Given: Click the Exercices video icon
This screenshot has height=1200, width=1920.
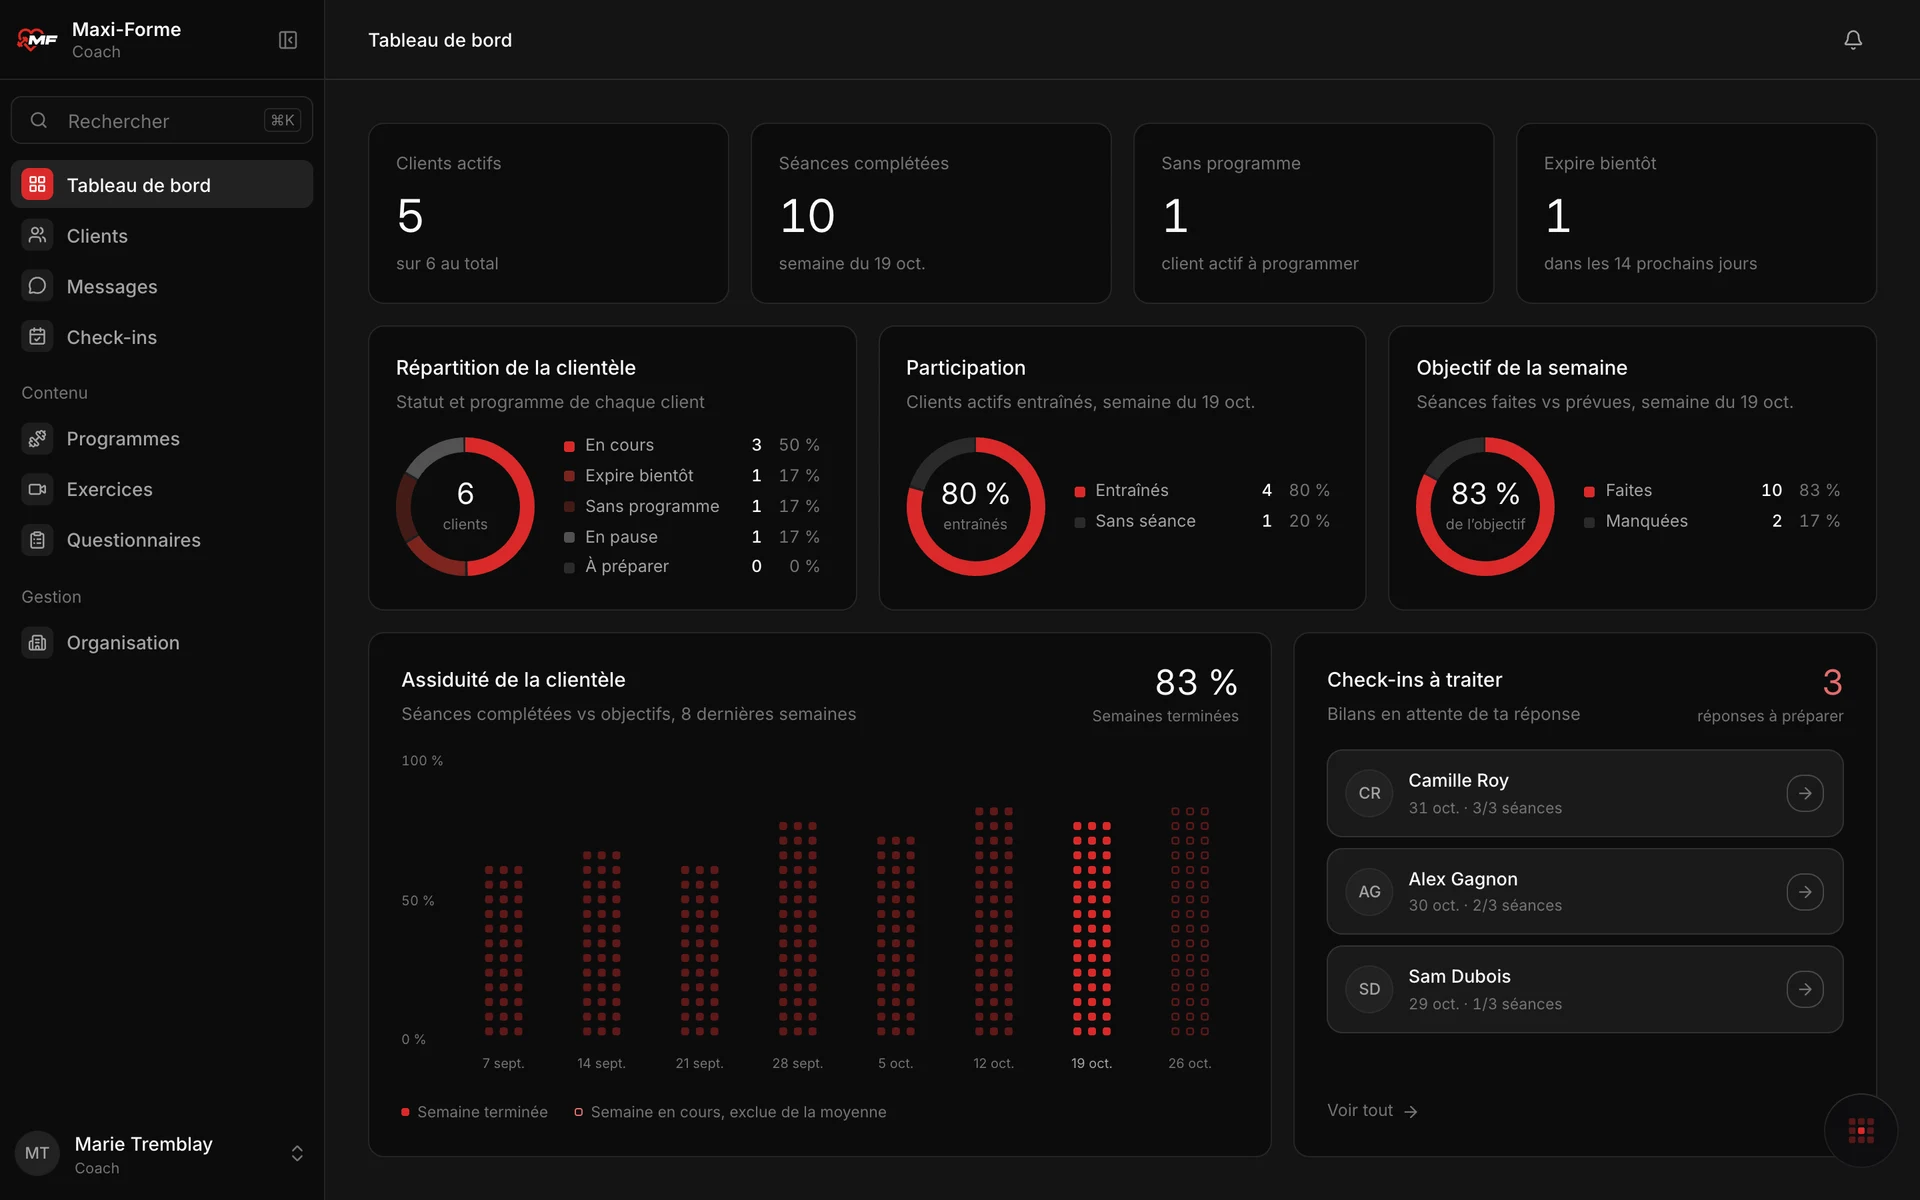Looking at the screenshot, I should [37, 489].
